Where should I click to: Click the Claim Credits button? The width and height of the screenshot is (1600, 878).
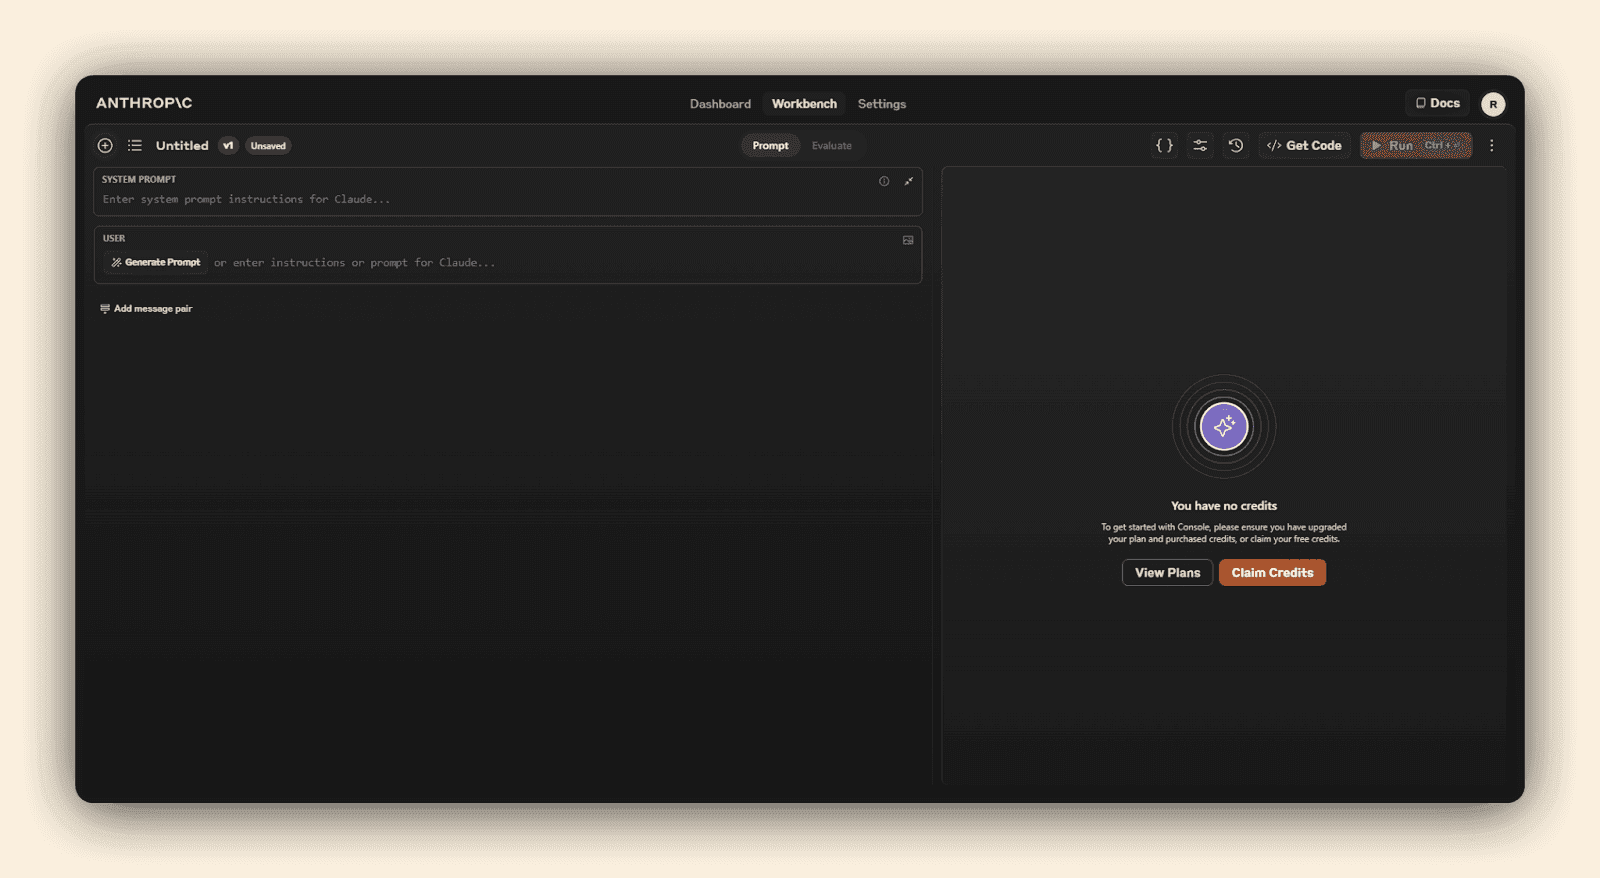(x=1272, y=573)
